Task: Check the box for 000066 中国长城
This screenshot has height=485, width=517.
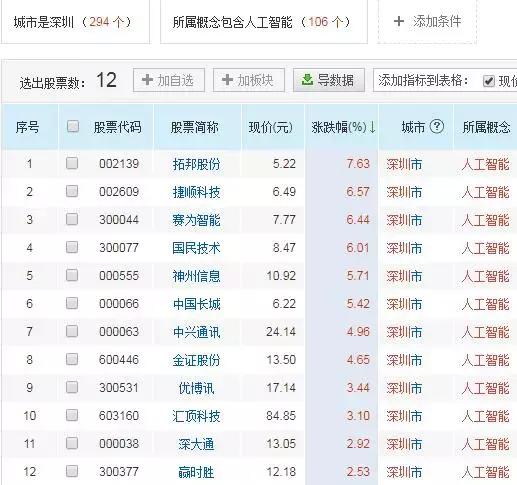Action: (x=72, y=303)
